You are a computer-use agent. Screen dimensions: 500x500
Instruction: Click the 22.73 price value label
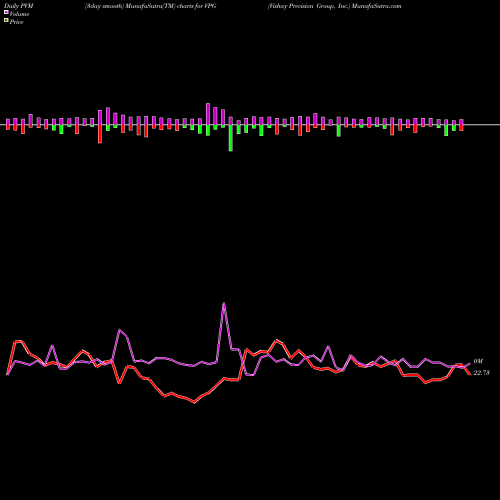481,373
